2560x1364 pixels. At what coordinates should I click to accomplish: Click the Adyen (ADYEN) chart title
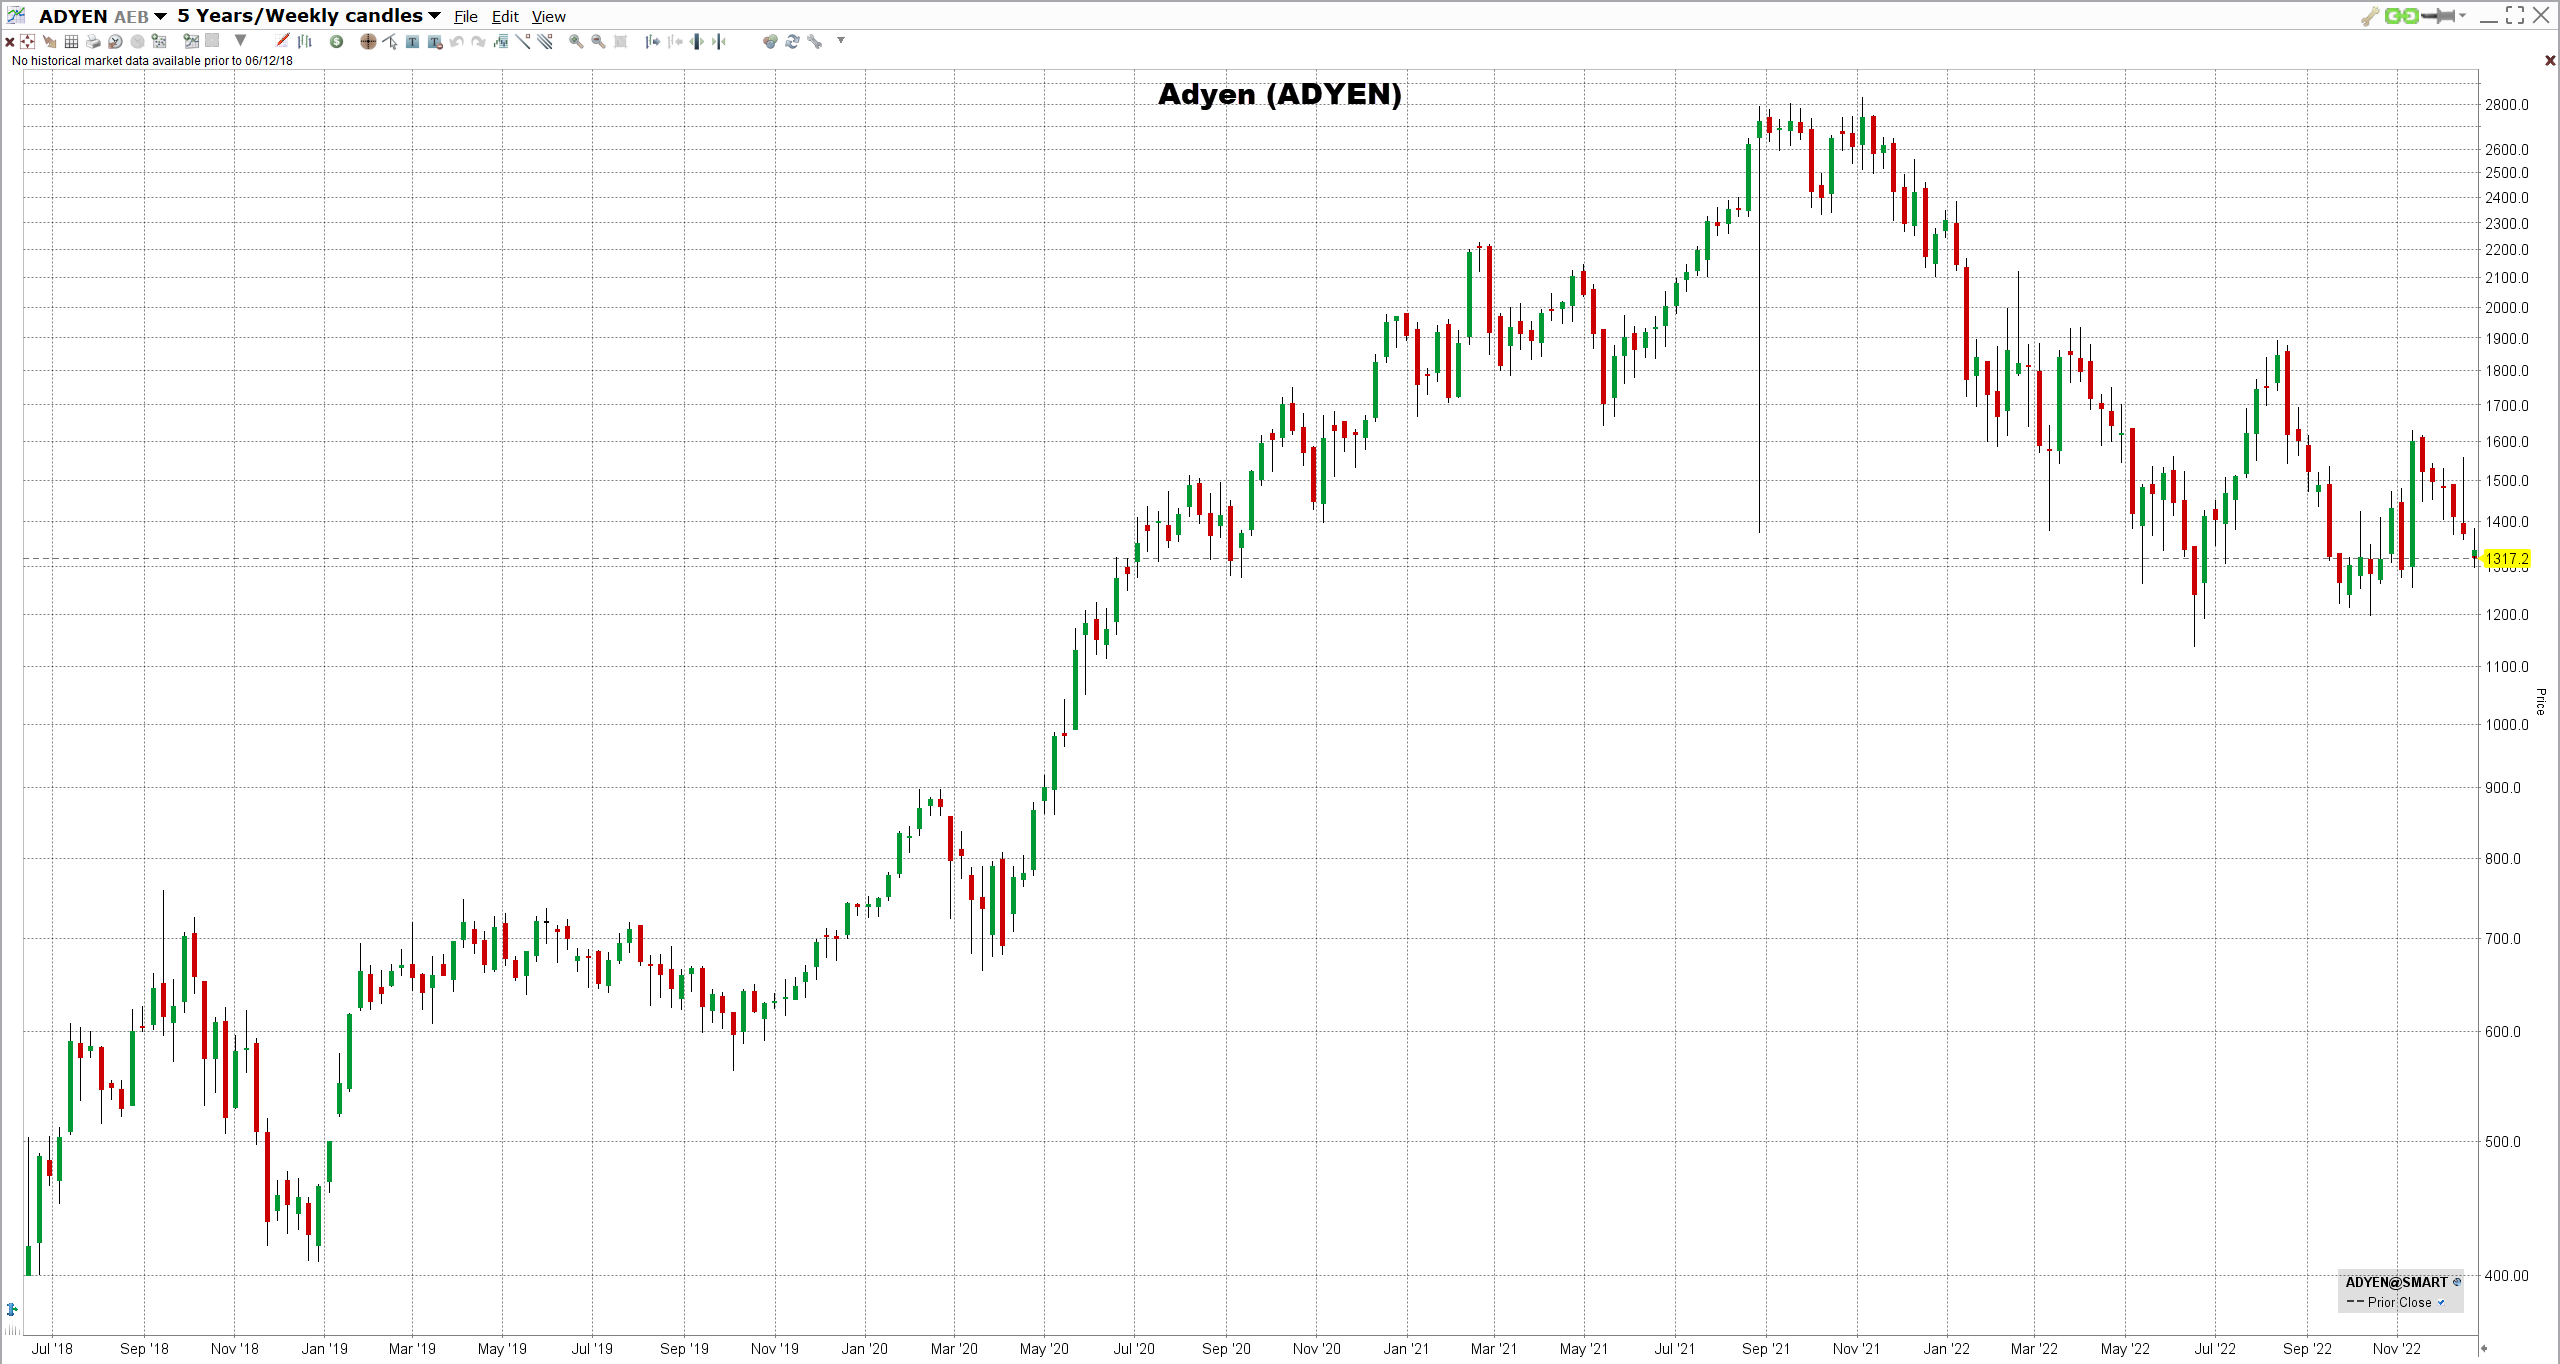click(x=1279, y=94)
